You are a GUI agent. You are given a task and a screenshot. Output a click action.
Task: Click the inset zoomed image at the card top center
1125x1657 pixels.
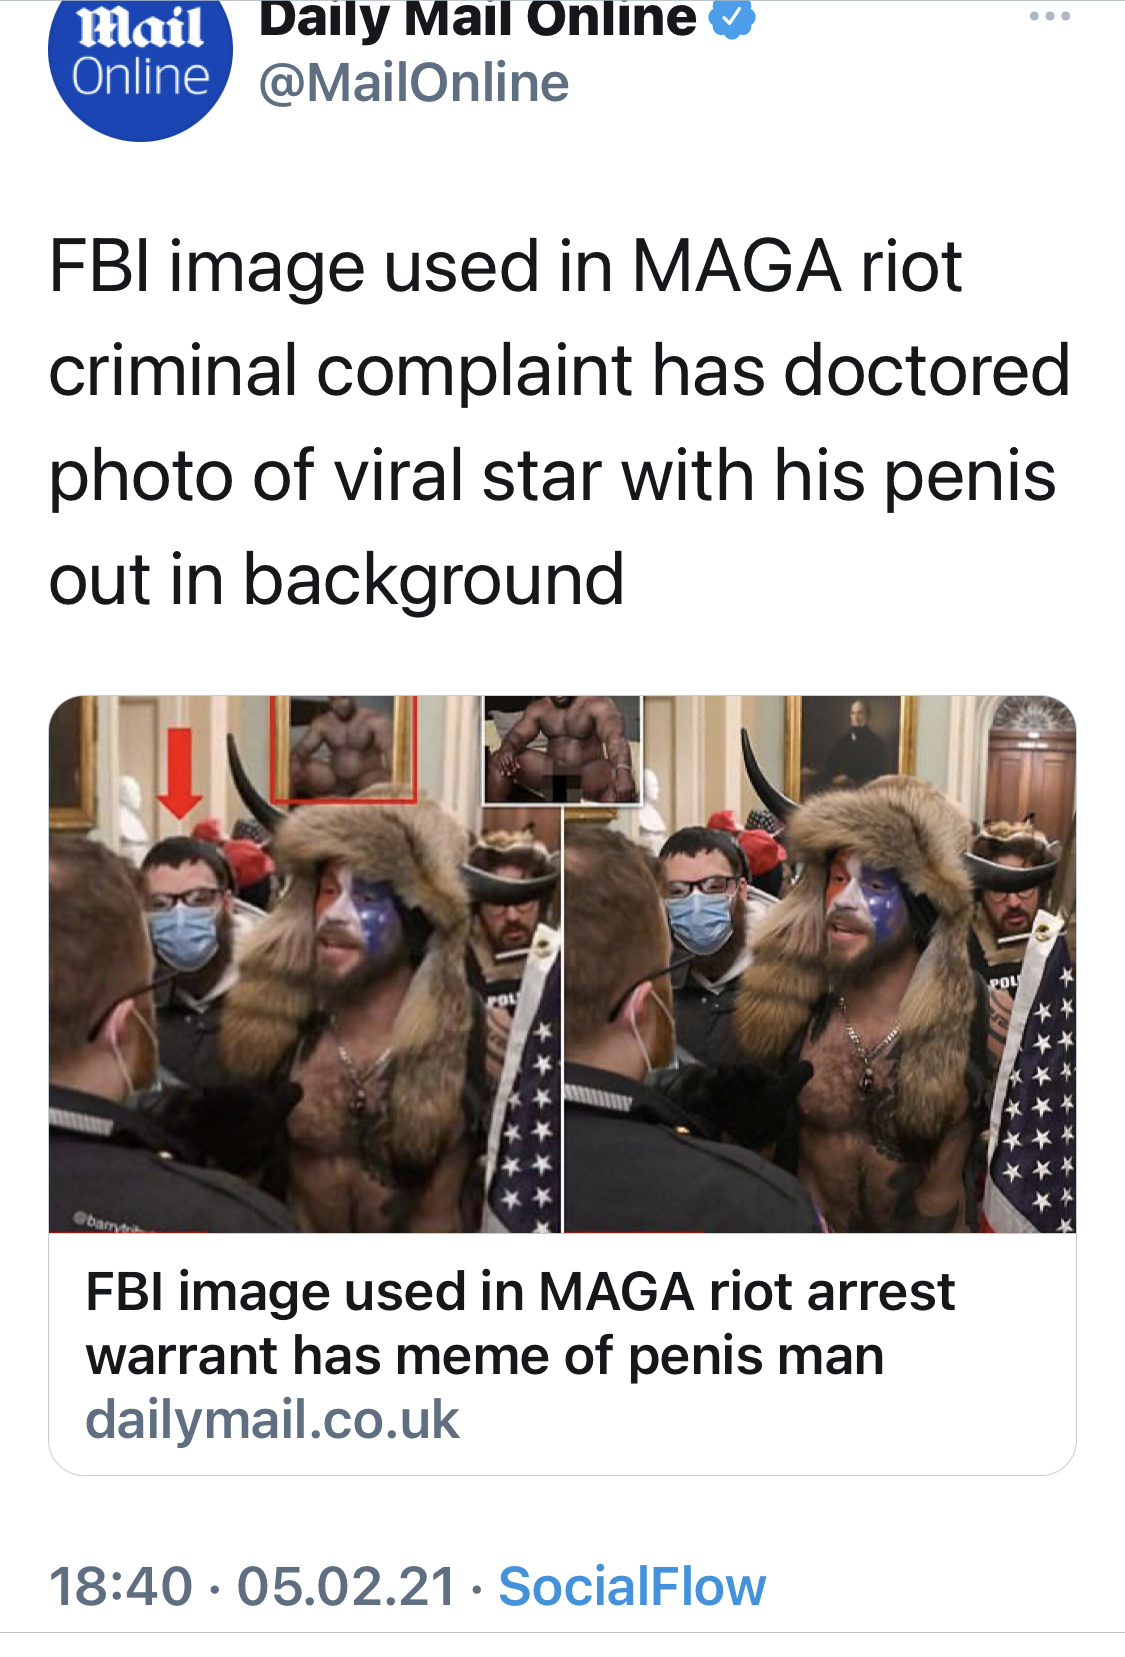pos(562,750)
